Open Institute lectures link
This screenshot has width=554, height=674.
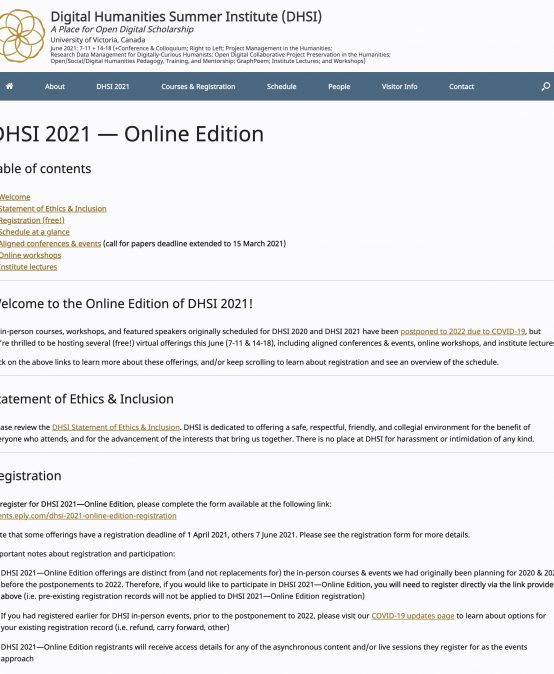coord(28,267)
